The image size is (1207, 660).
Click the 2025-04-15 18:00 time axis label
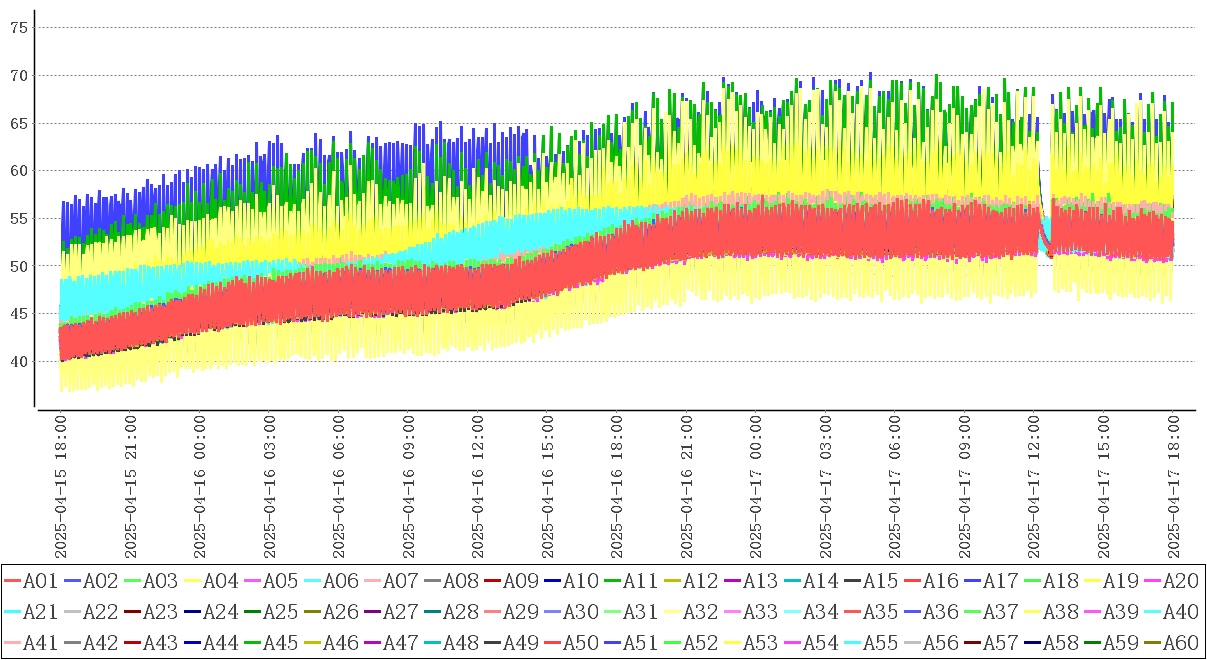(x=60, y=488)
